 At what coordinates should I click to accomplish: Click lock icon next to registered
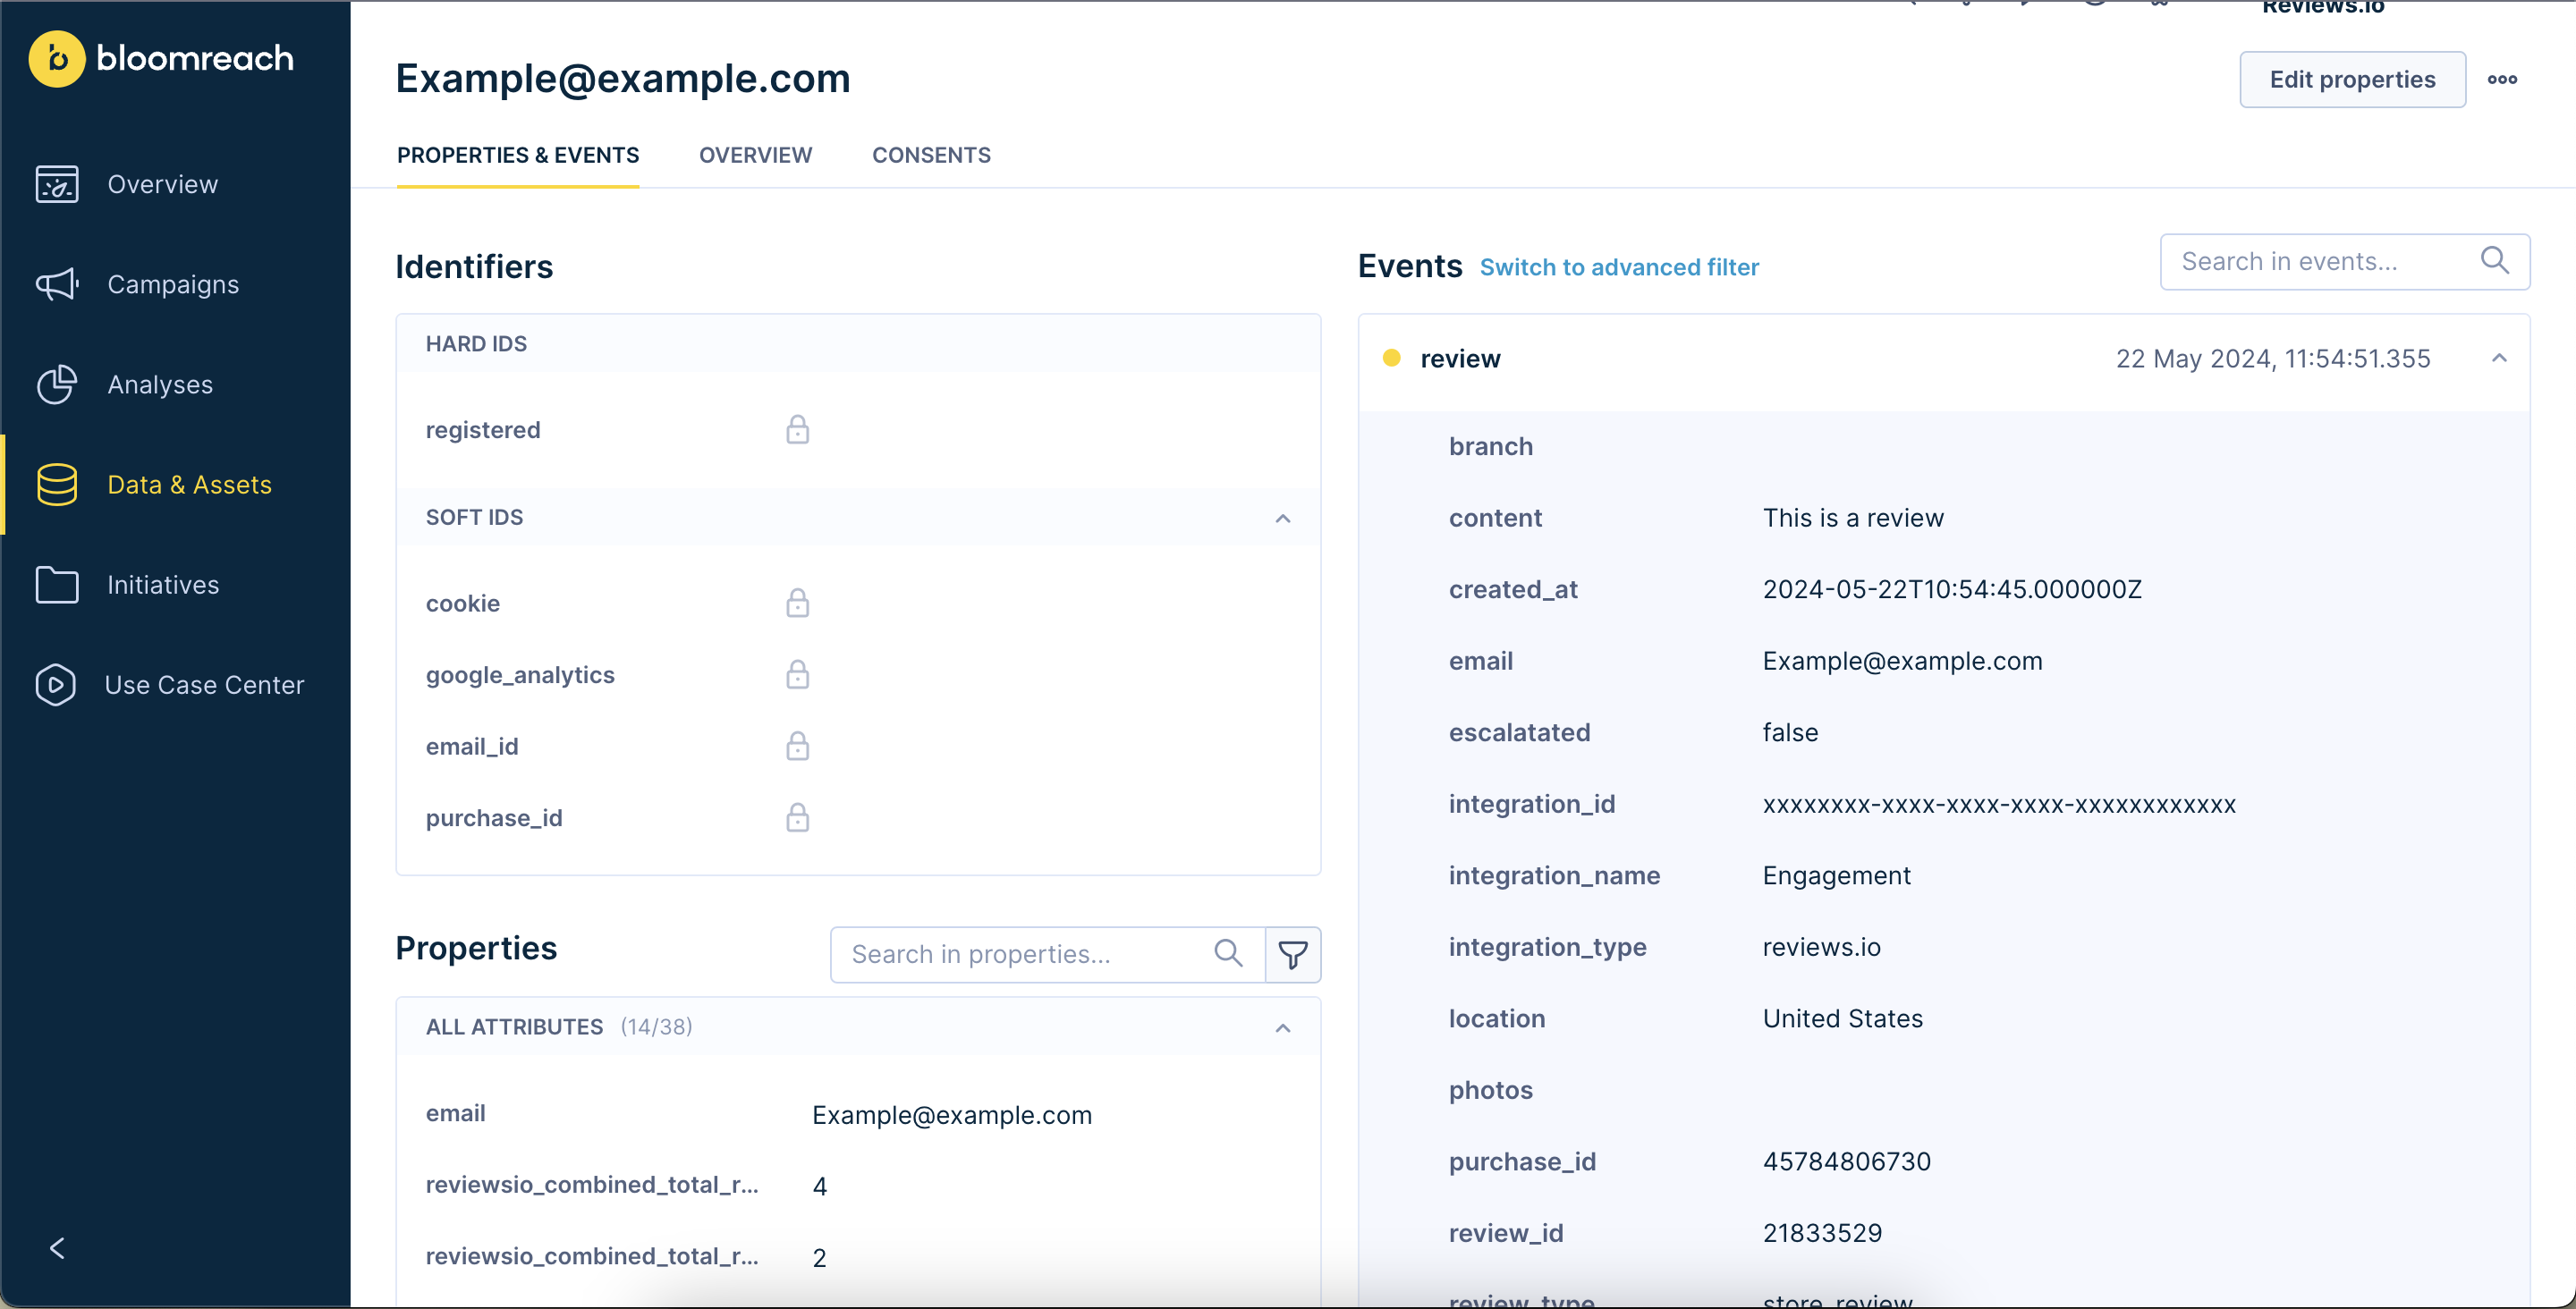click(x=797, y=430)
